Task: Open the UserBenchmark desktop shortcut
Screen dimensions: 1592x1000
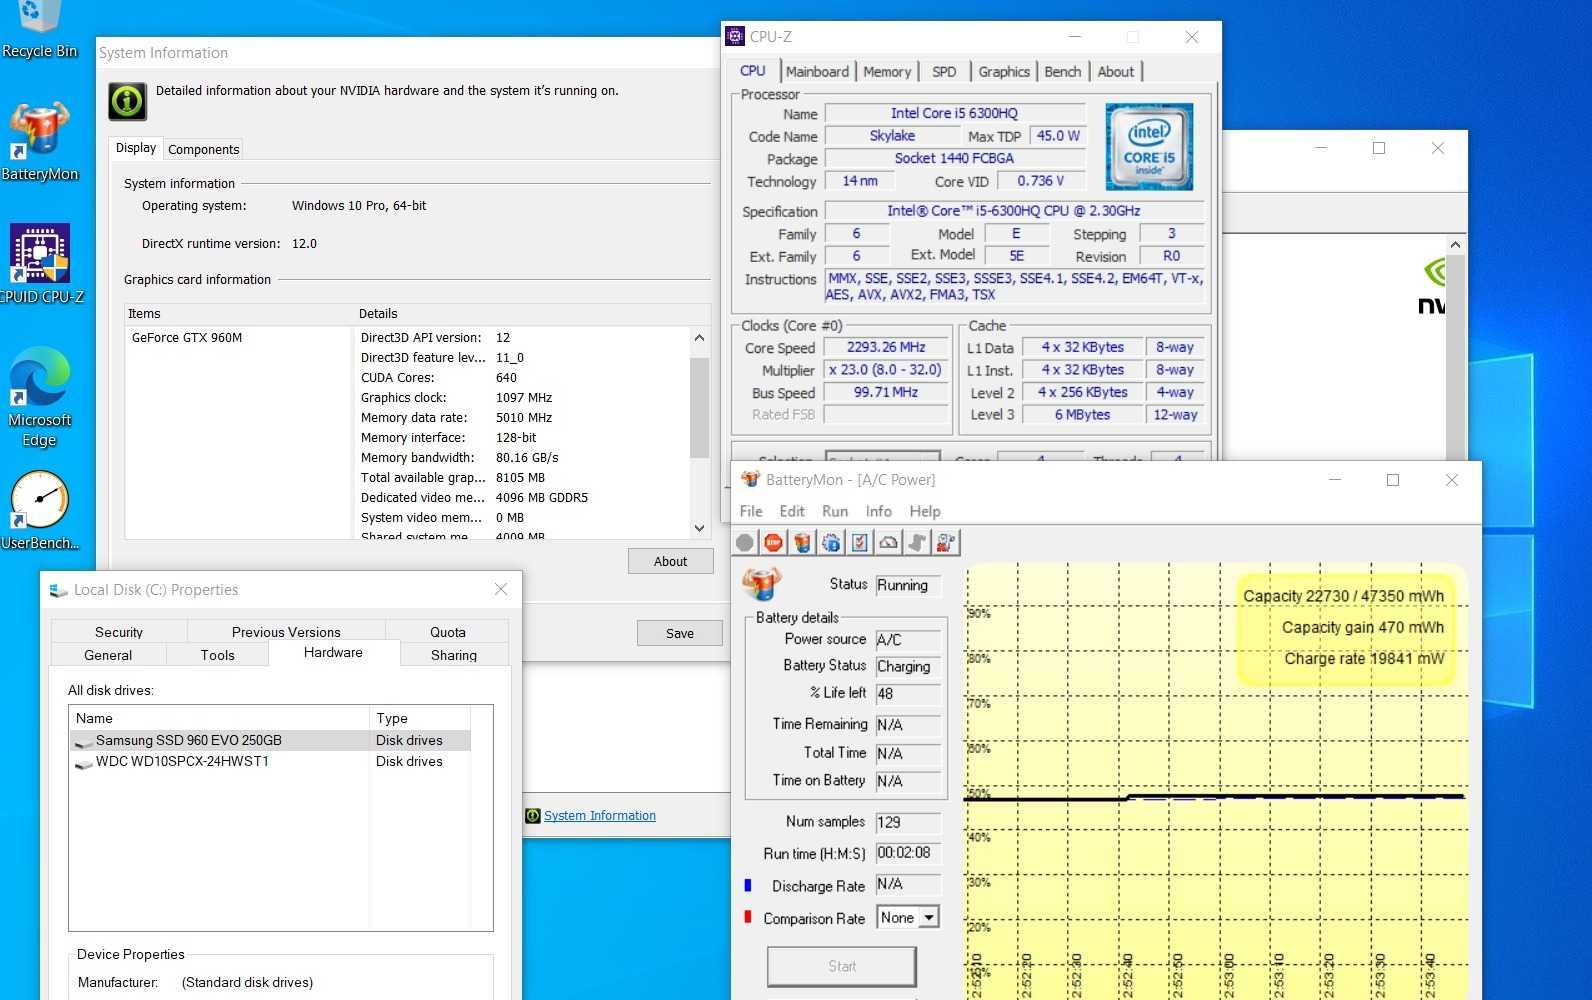Action: click(x=39, y=510)
